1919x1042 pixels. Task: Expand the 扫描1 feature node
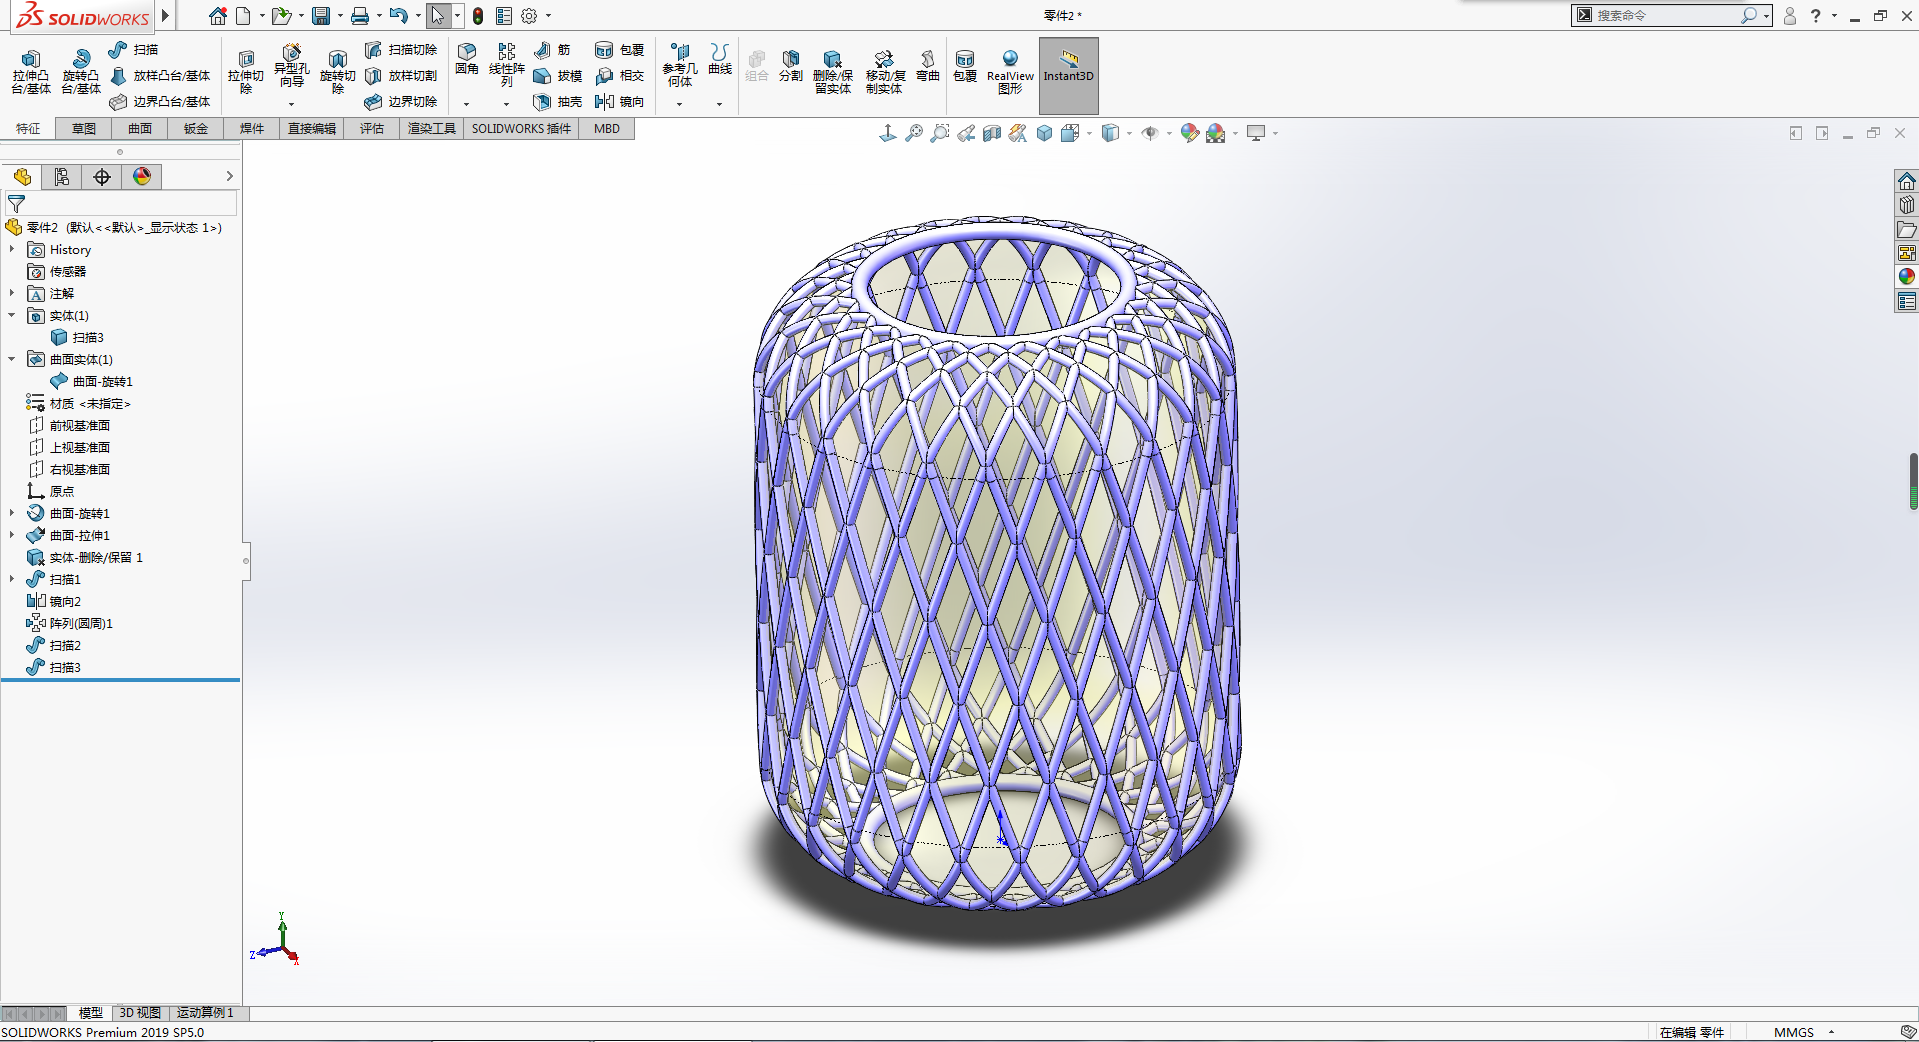coord(12,579)
